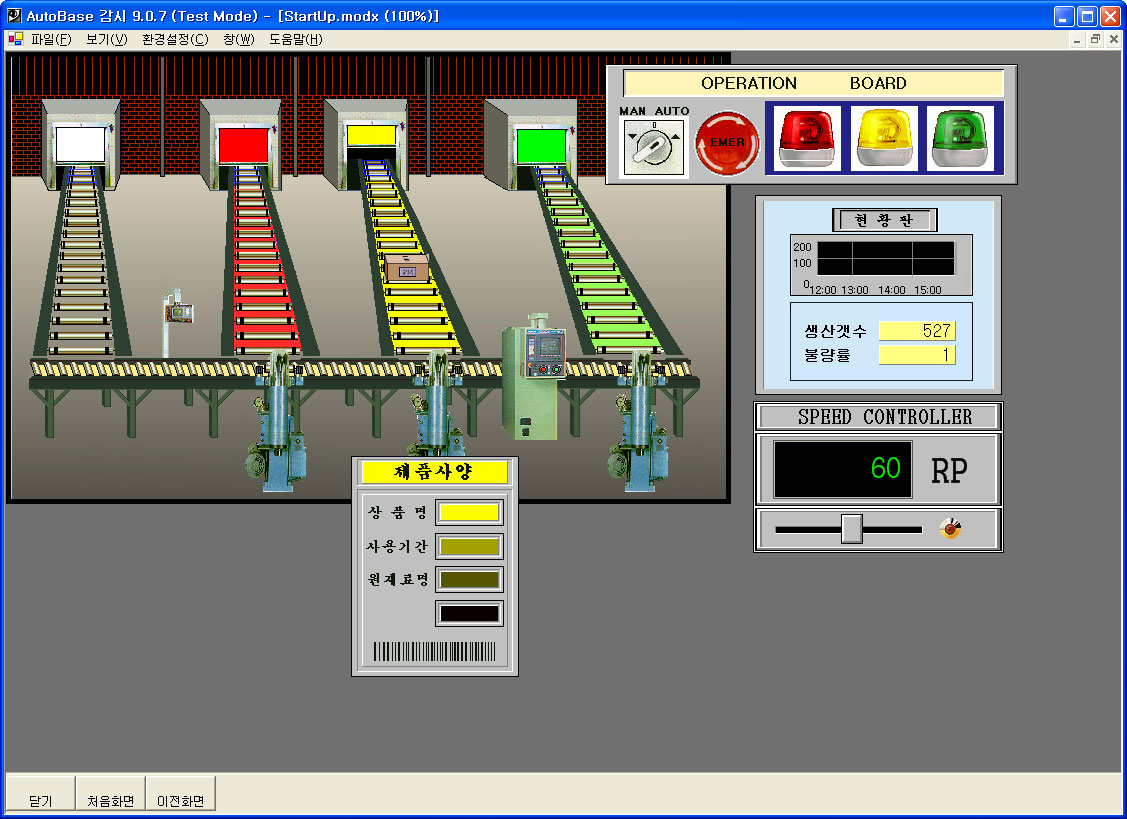Open the 환경설정(C) menu
Screen dimensions: 1127x819
coord(175,40)
